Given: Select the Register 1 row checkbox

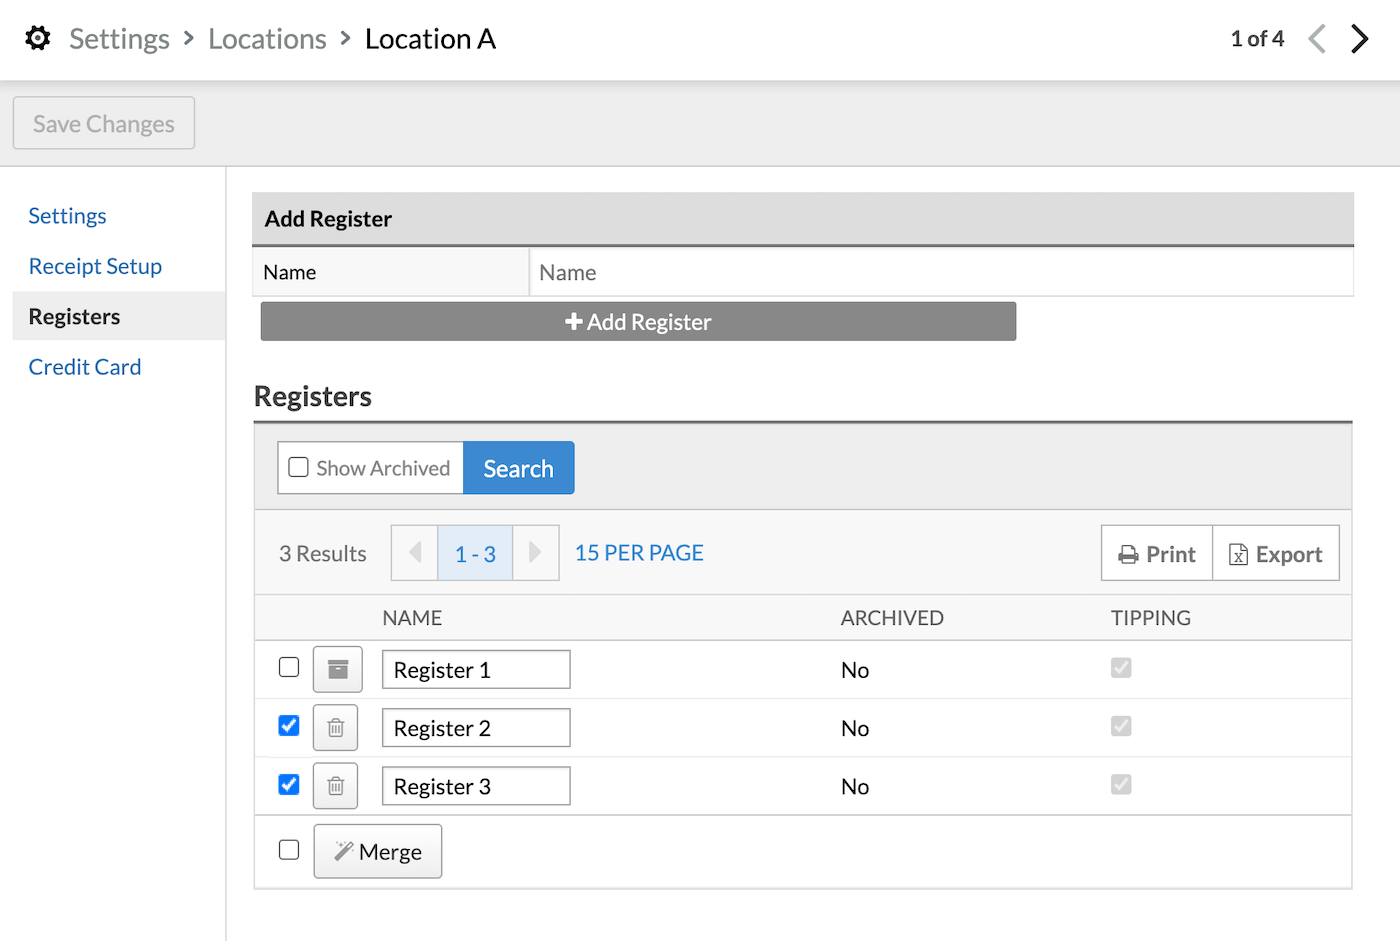Looking at the screenshot, I should [289, 667].
